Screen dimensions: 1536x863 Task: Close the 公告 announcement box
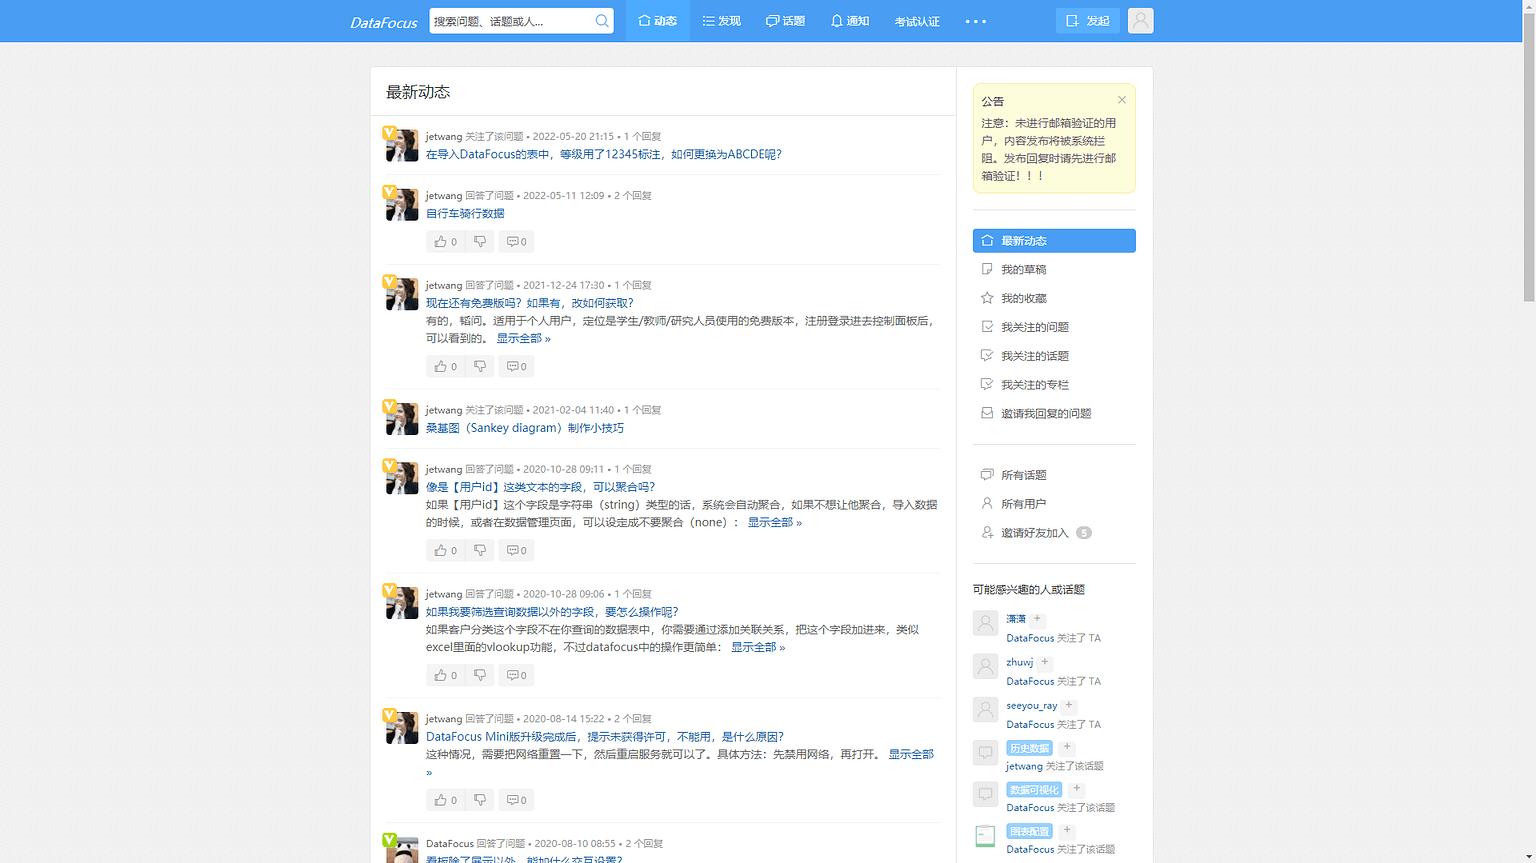click(1122, 100)
